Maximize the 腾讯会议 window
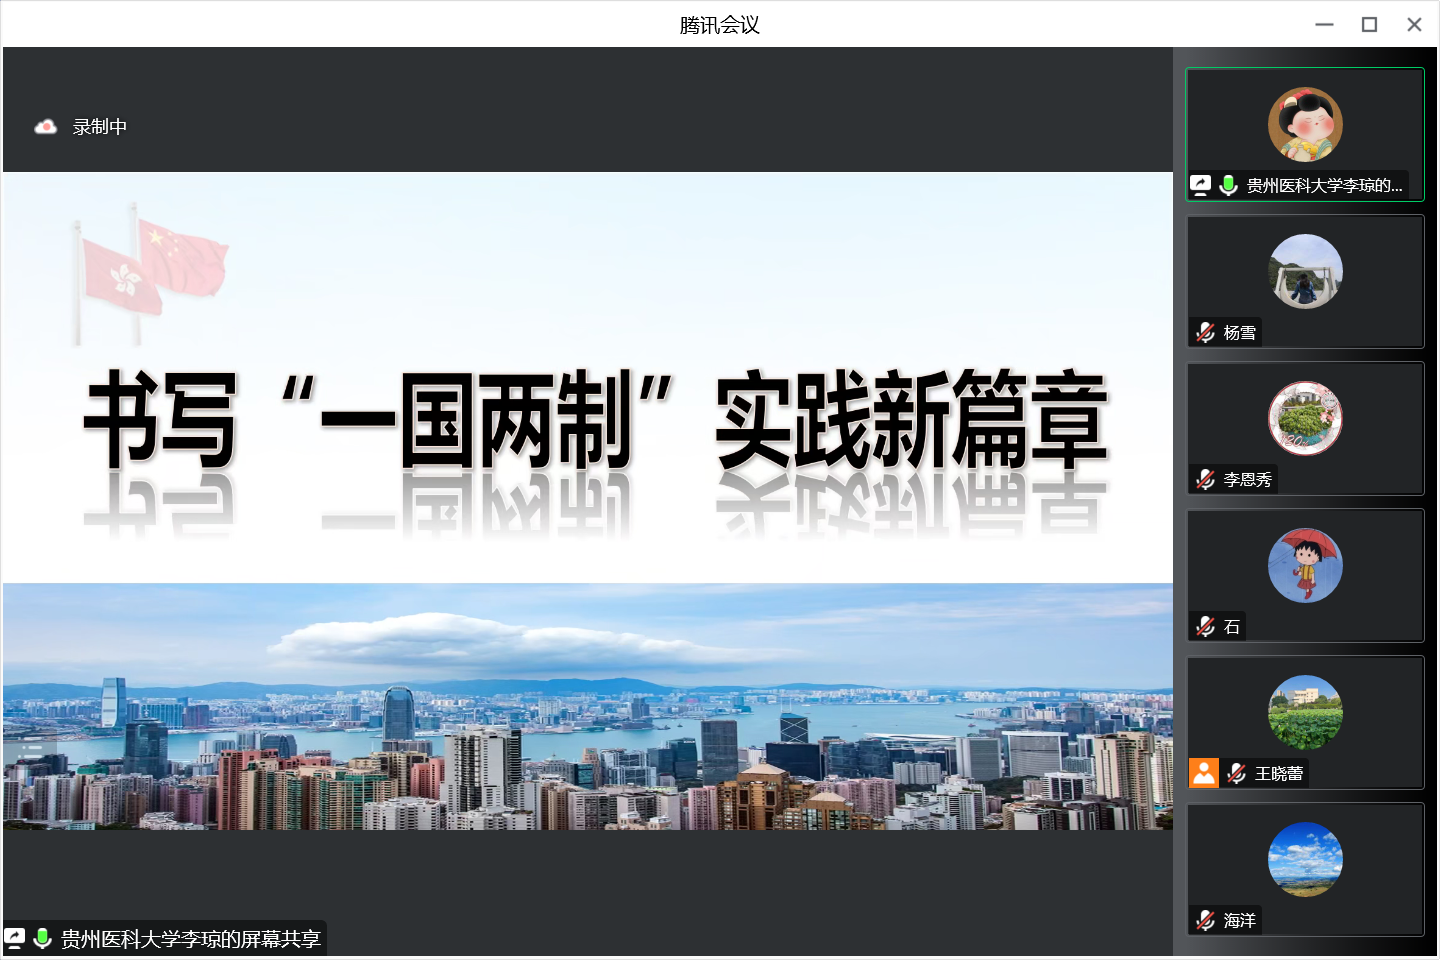This screenshot has width=1440, height=960. pyautogui.click(x=1369, y=25)
